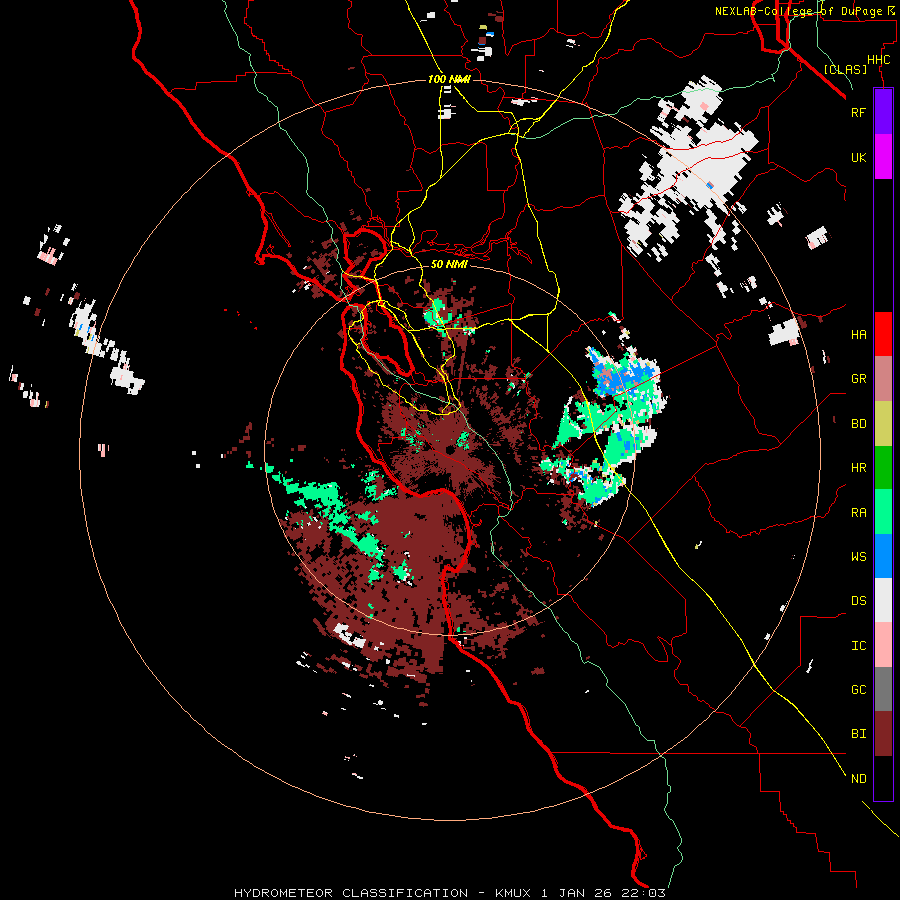Click the ND black legend swatch
This screenshot has height=900, width=900.
883,778
